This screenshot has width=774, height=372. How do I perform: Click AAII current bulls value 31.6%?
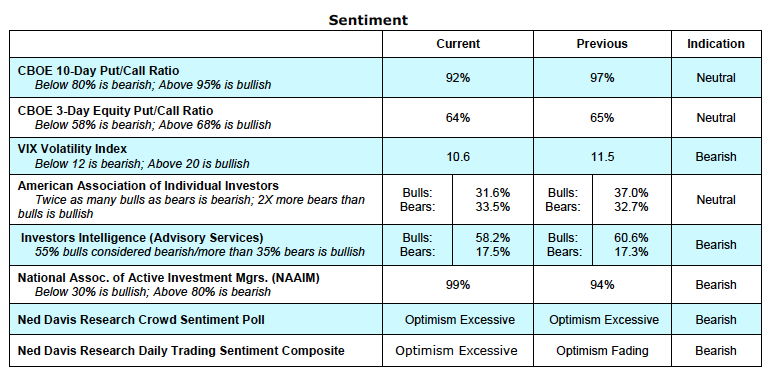click(x=493, y=193)
